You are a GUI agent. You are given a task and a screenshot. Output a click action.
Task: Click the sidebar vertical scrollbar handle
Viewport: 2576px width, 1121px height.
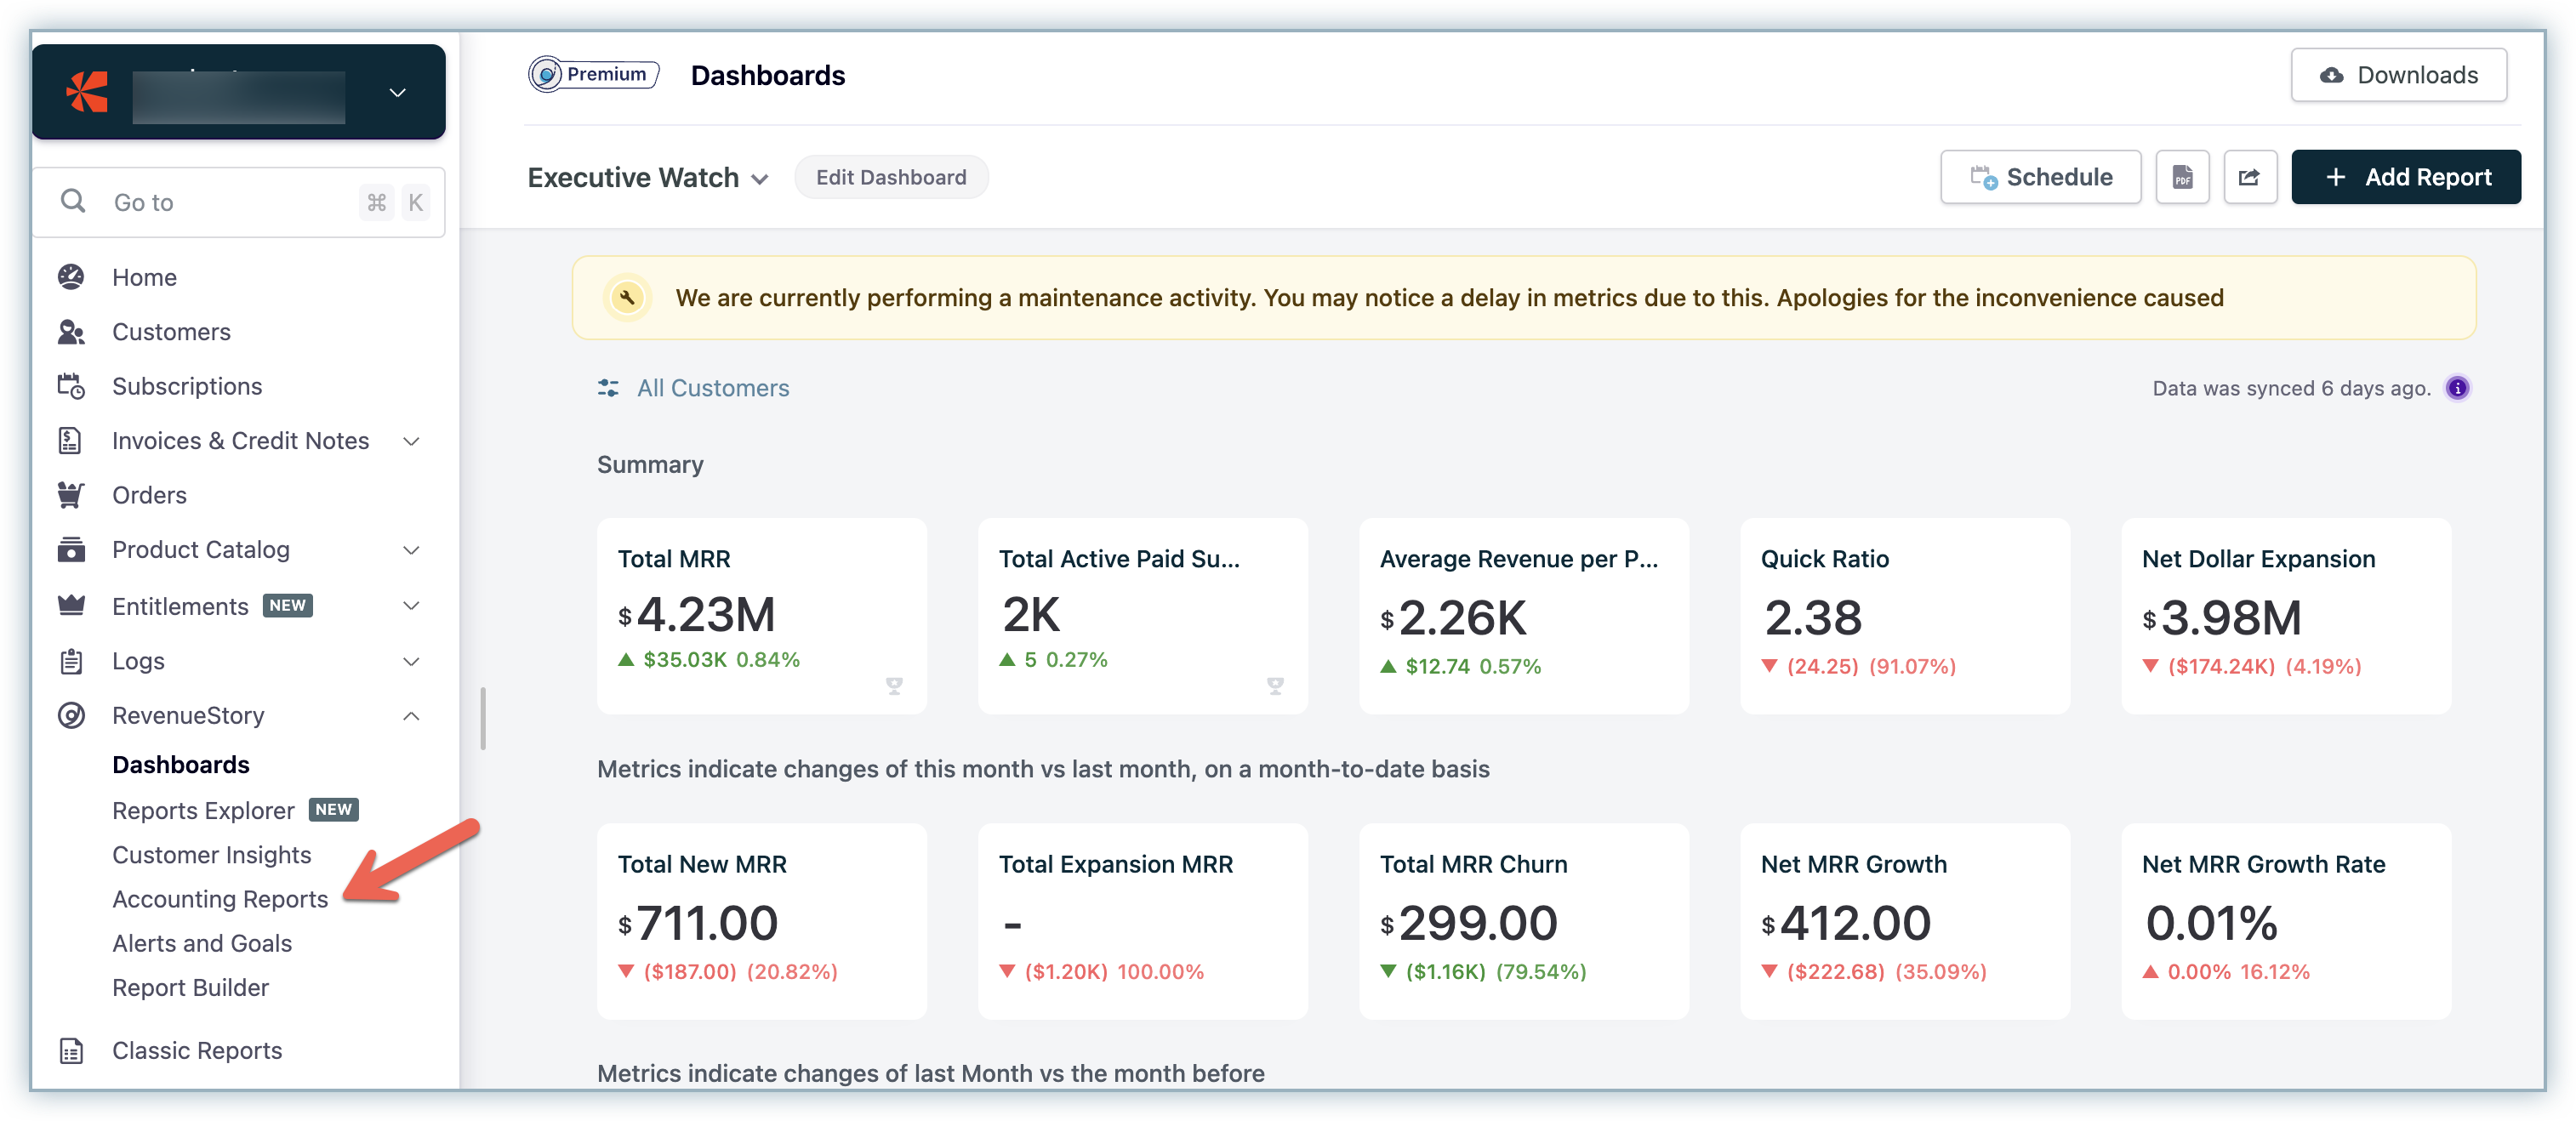click(x=483, y=718)
